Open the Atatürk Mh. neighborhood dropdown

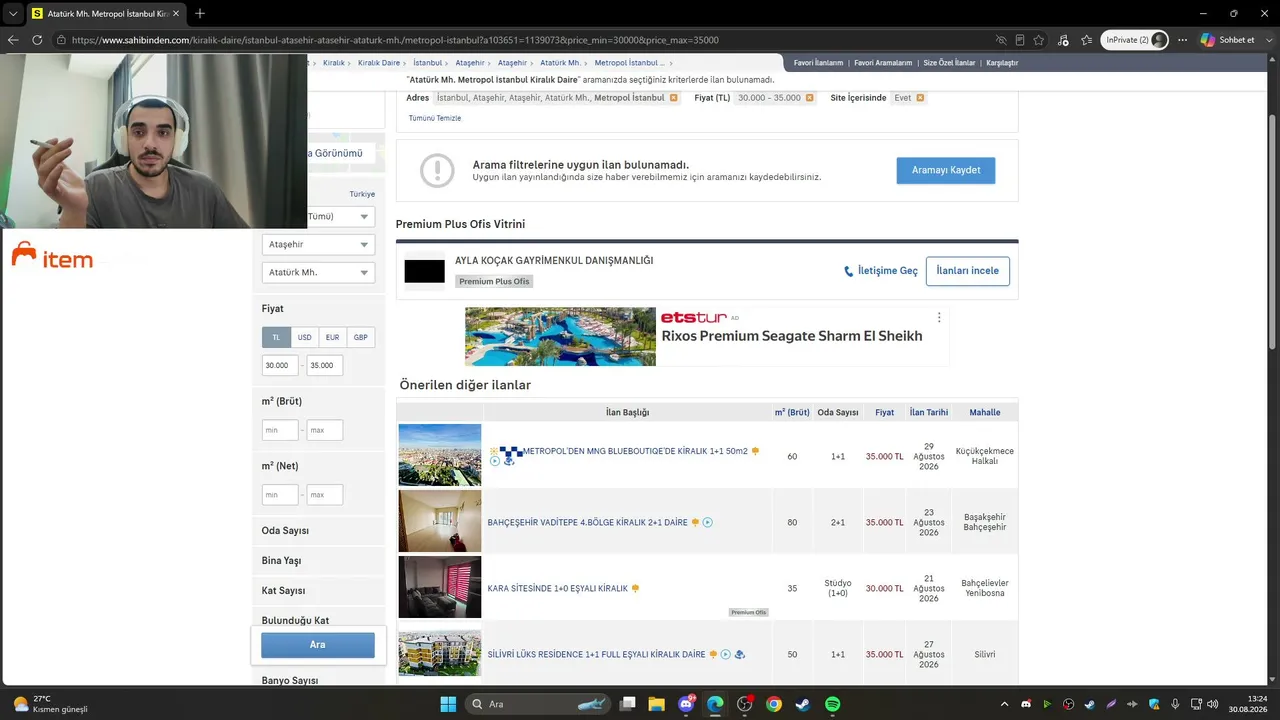(318, 272)
